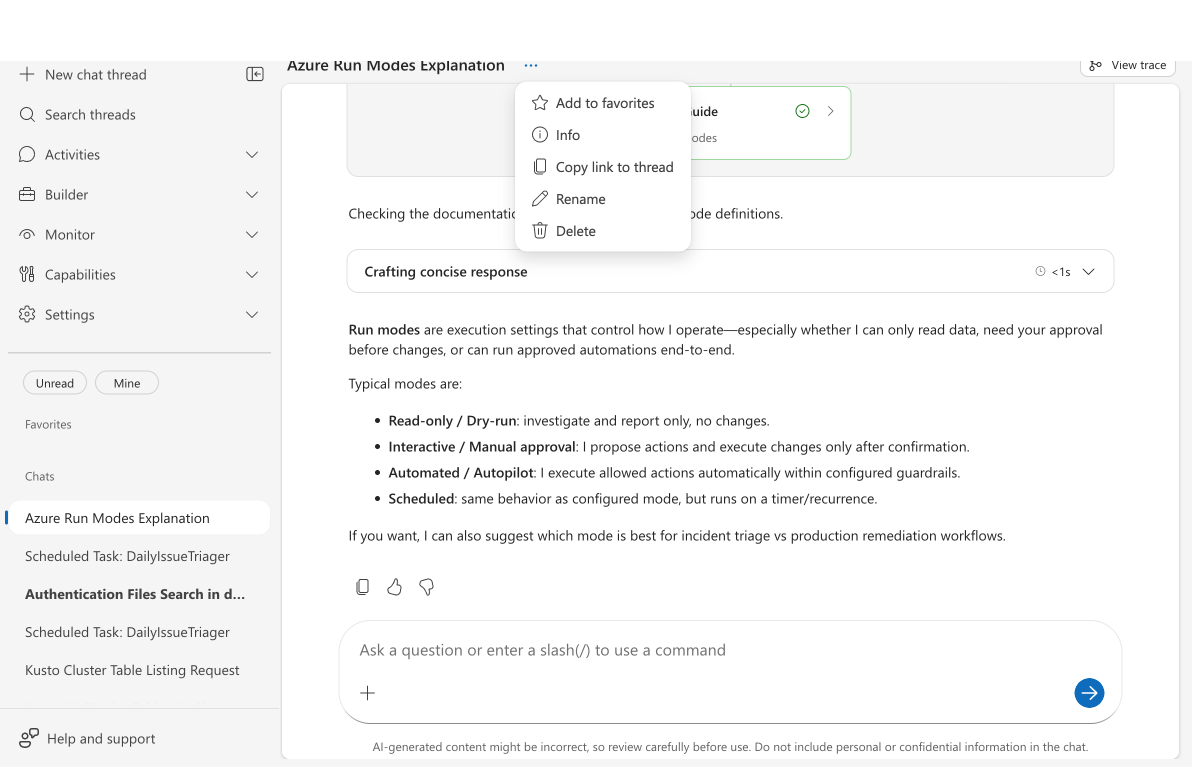The image size is (1192, 767).
Task: Click the Builder briefcase icon
Action: click(x=27, y=195)
